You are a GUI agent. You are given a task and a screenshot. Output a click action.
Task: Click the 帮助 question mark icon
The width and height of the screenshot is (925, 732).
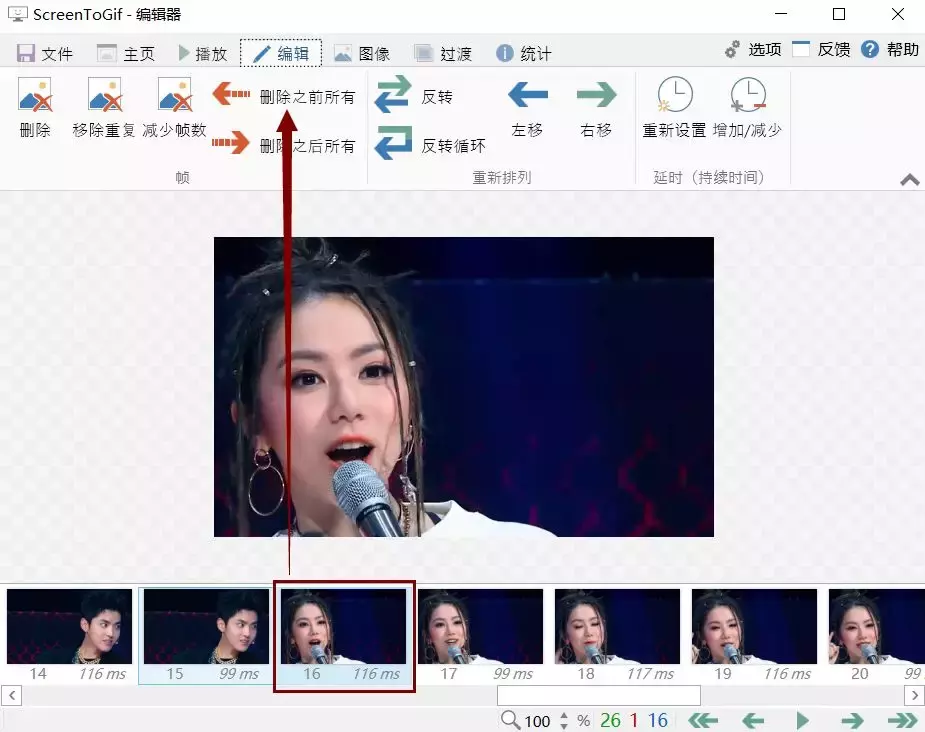[870, 50]
